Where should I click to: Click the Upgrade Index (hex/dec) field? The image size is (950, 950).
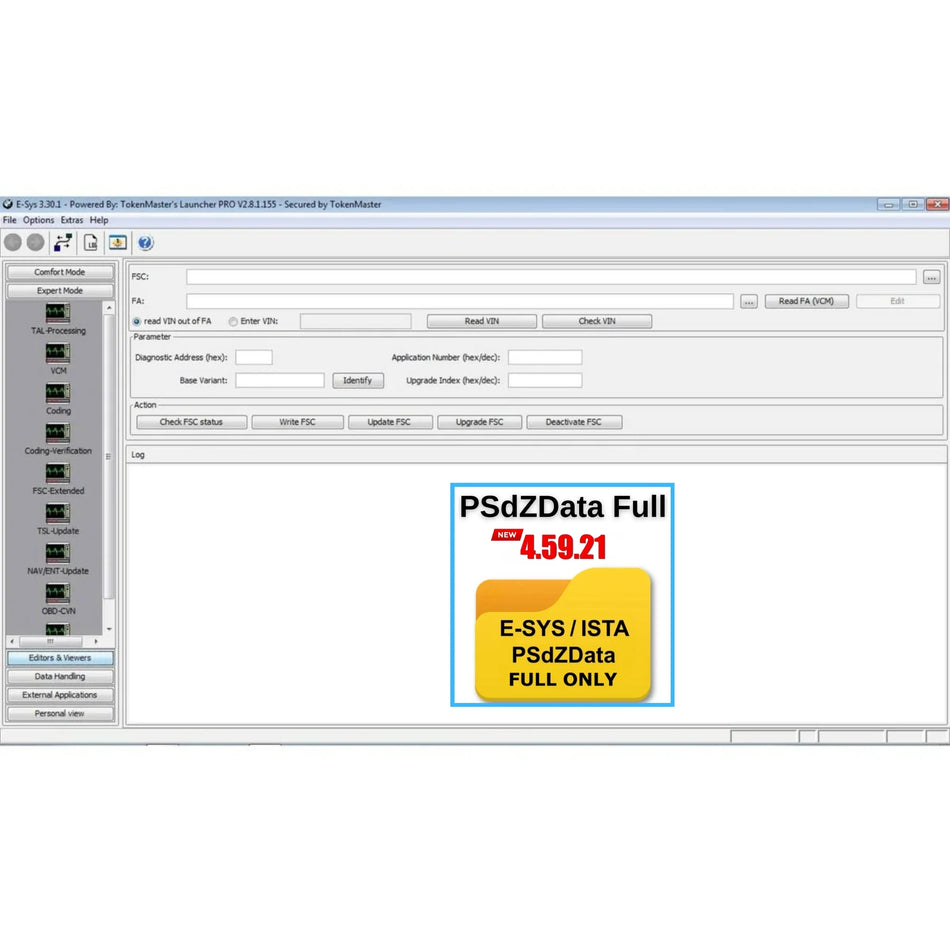point(545,380)
